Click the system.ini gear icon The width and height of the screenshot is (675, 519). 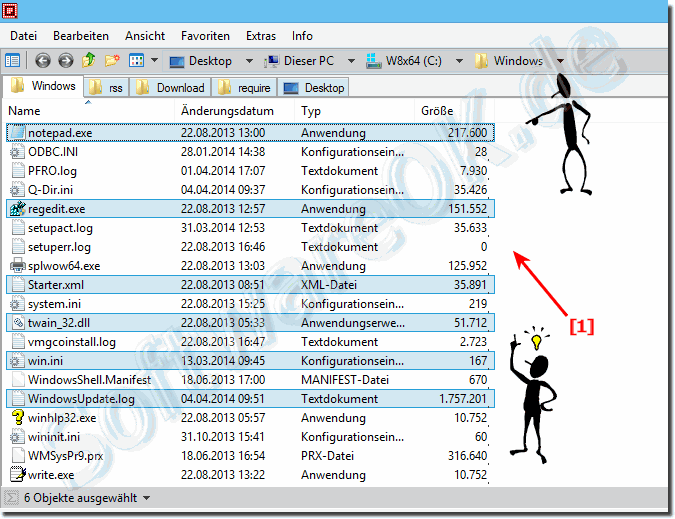pos(17,304)
